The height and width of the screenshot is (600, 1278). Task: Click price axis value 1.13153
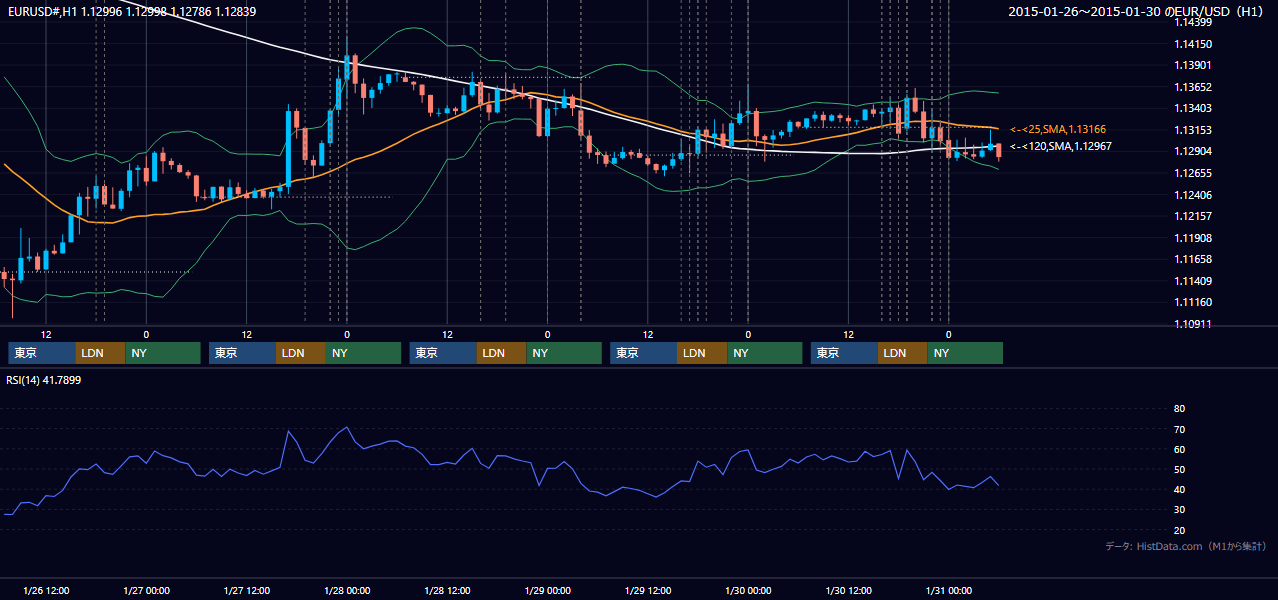coord(1193,130)
